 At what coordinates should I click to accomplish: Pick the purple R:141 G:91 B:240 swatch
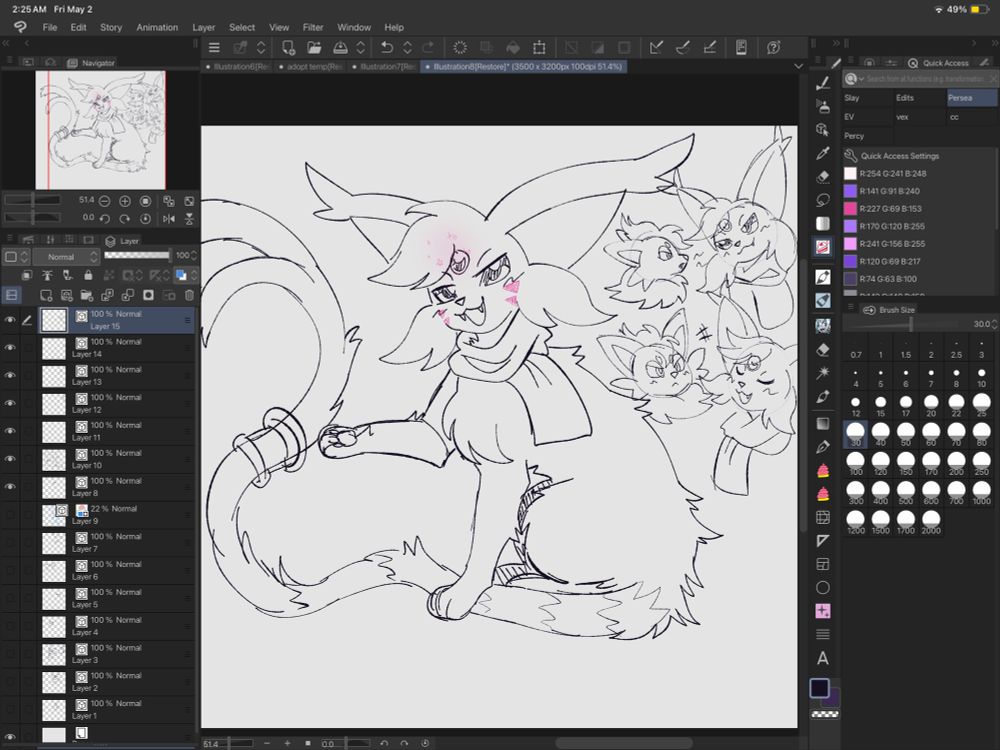pos(850,191)
